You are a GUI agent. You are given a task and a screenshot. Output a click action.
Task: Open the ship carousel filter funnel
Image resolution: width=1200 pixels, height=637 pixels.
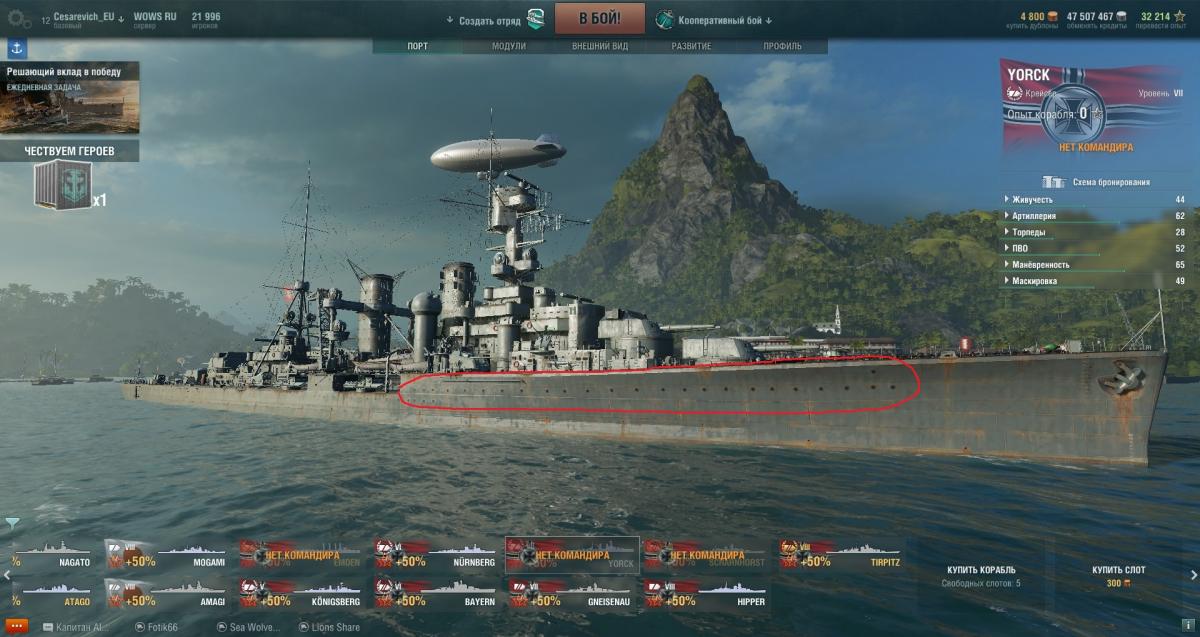coord(11,523)
